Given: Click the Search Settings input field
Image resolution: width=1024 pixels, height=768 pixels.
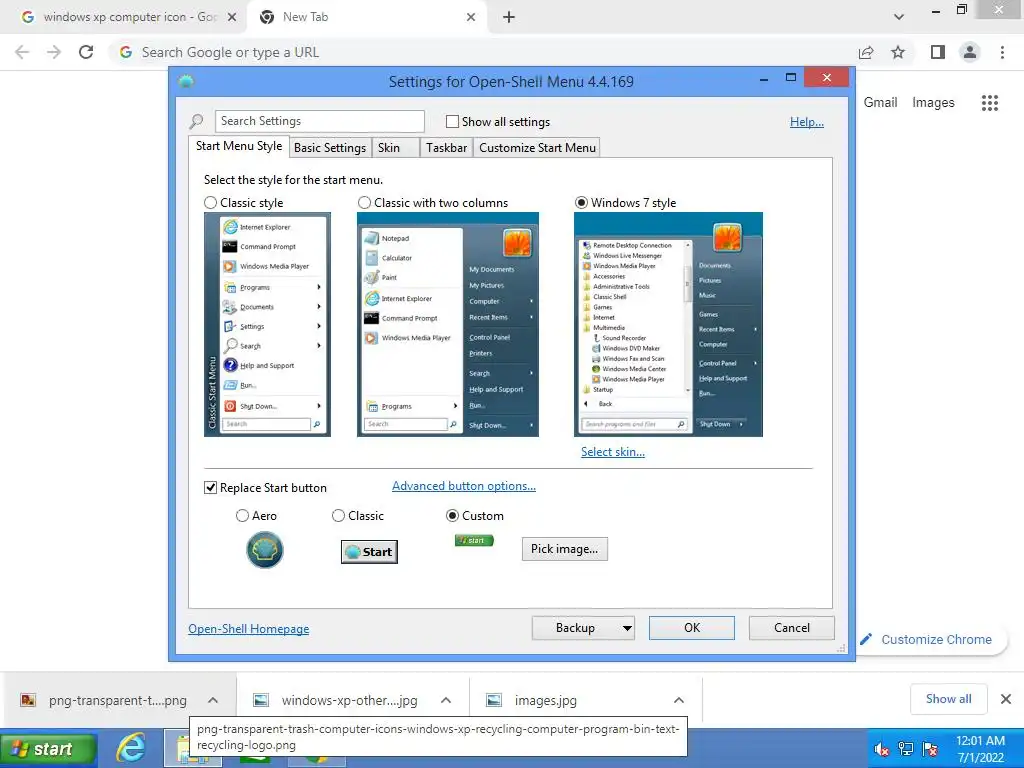Looking at the screenshot, I should pyautogui.click(x=319, y=121).
